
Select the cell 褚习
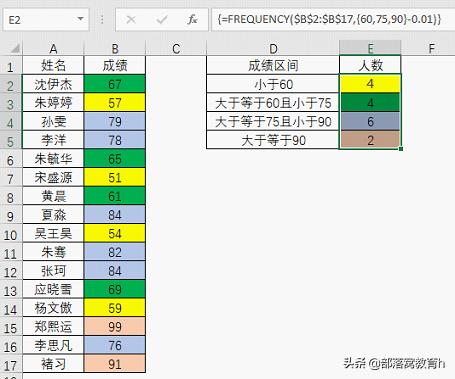point(53,364)
